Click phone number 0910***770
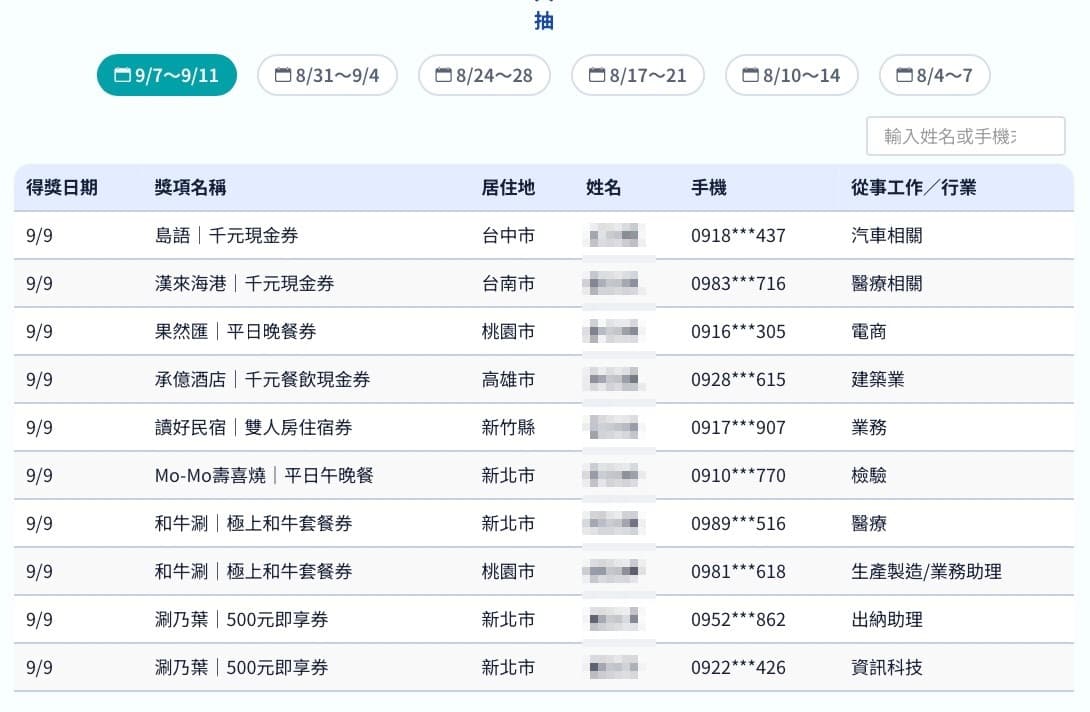The width and height of the screenshot is (1090, 712). coord(738,476)
